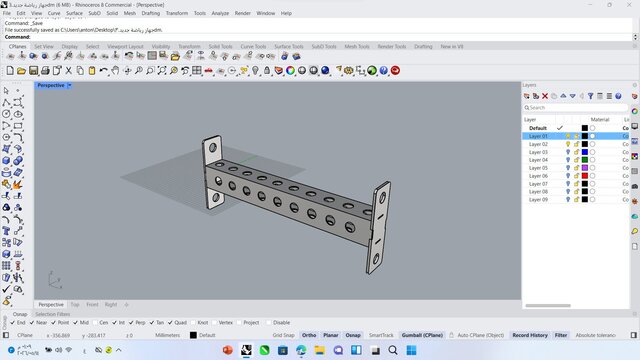Delete layer with red X icon

pos(545,96)
